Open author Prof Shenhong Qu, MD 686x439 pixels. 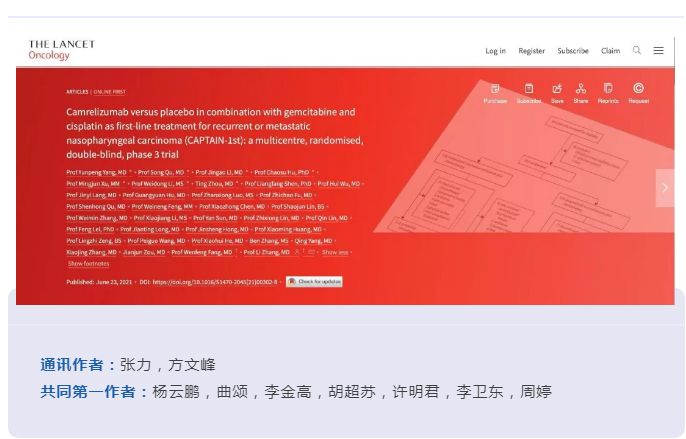pos(96,207)
